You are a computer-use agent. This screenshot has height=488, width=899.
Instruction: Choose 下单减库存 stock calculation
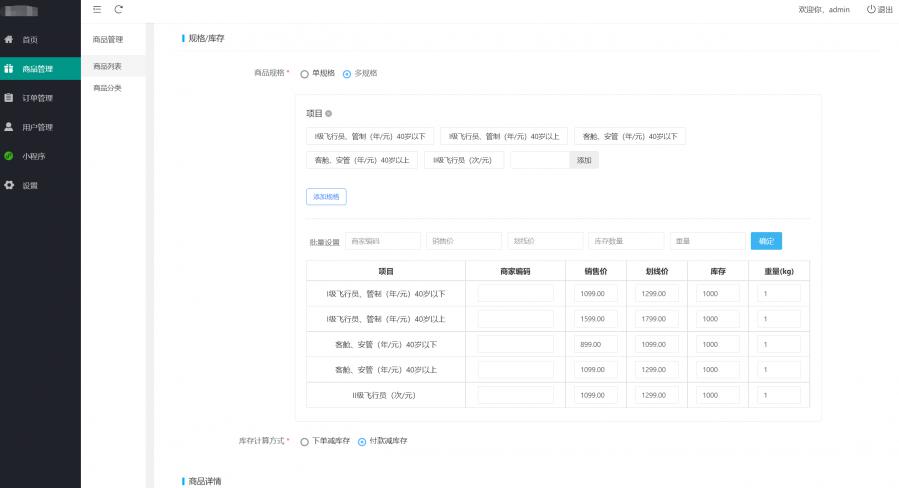point(304,441)
